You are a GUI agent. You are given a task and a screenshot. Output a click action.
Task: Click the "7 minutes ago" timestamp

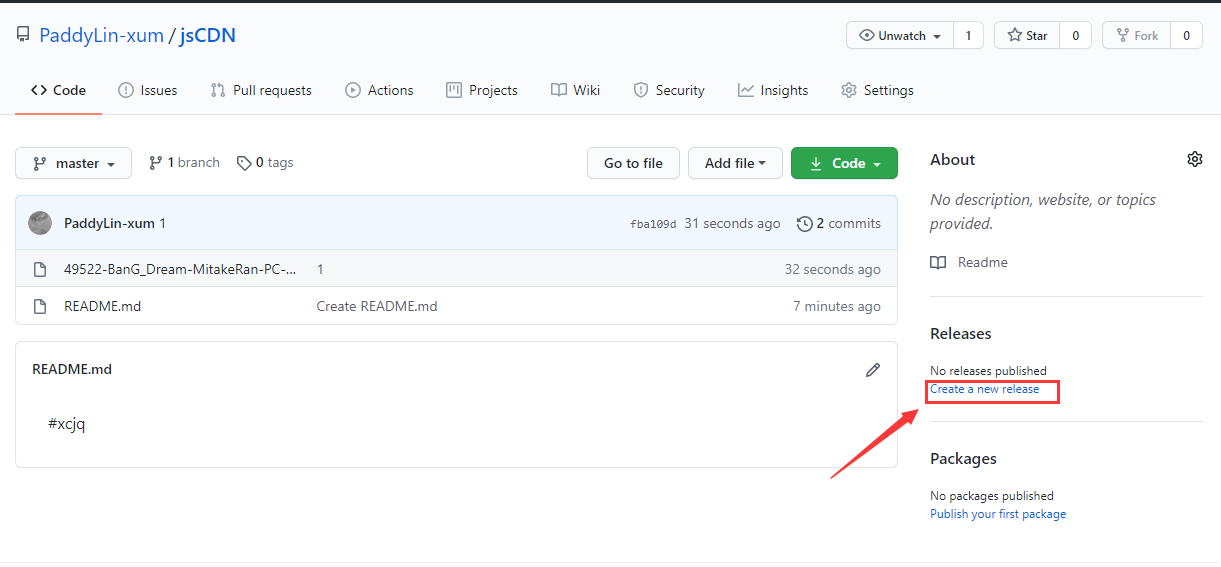[837, 306]
